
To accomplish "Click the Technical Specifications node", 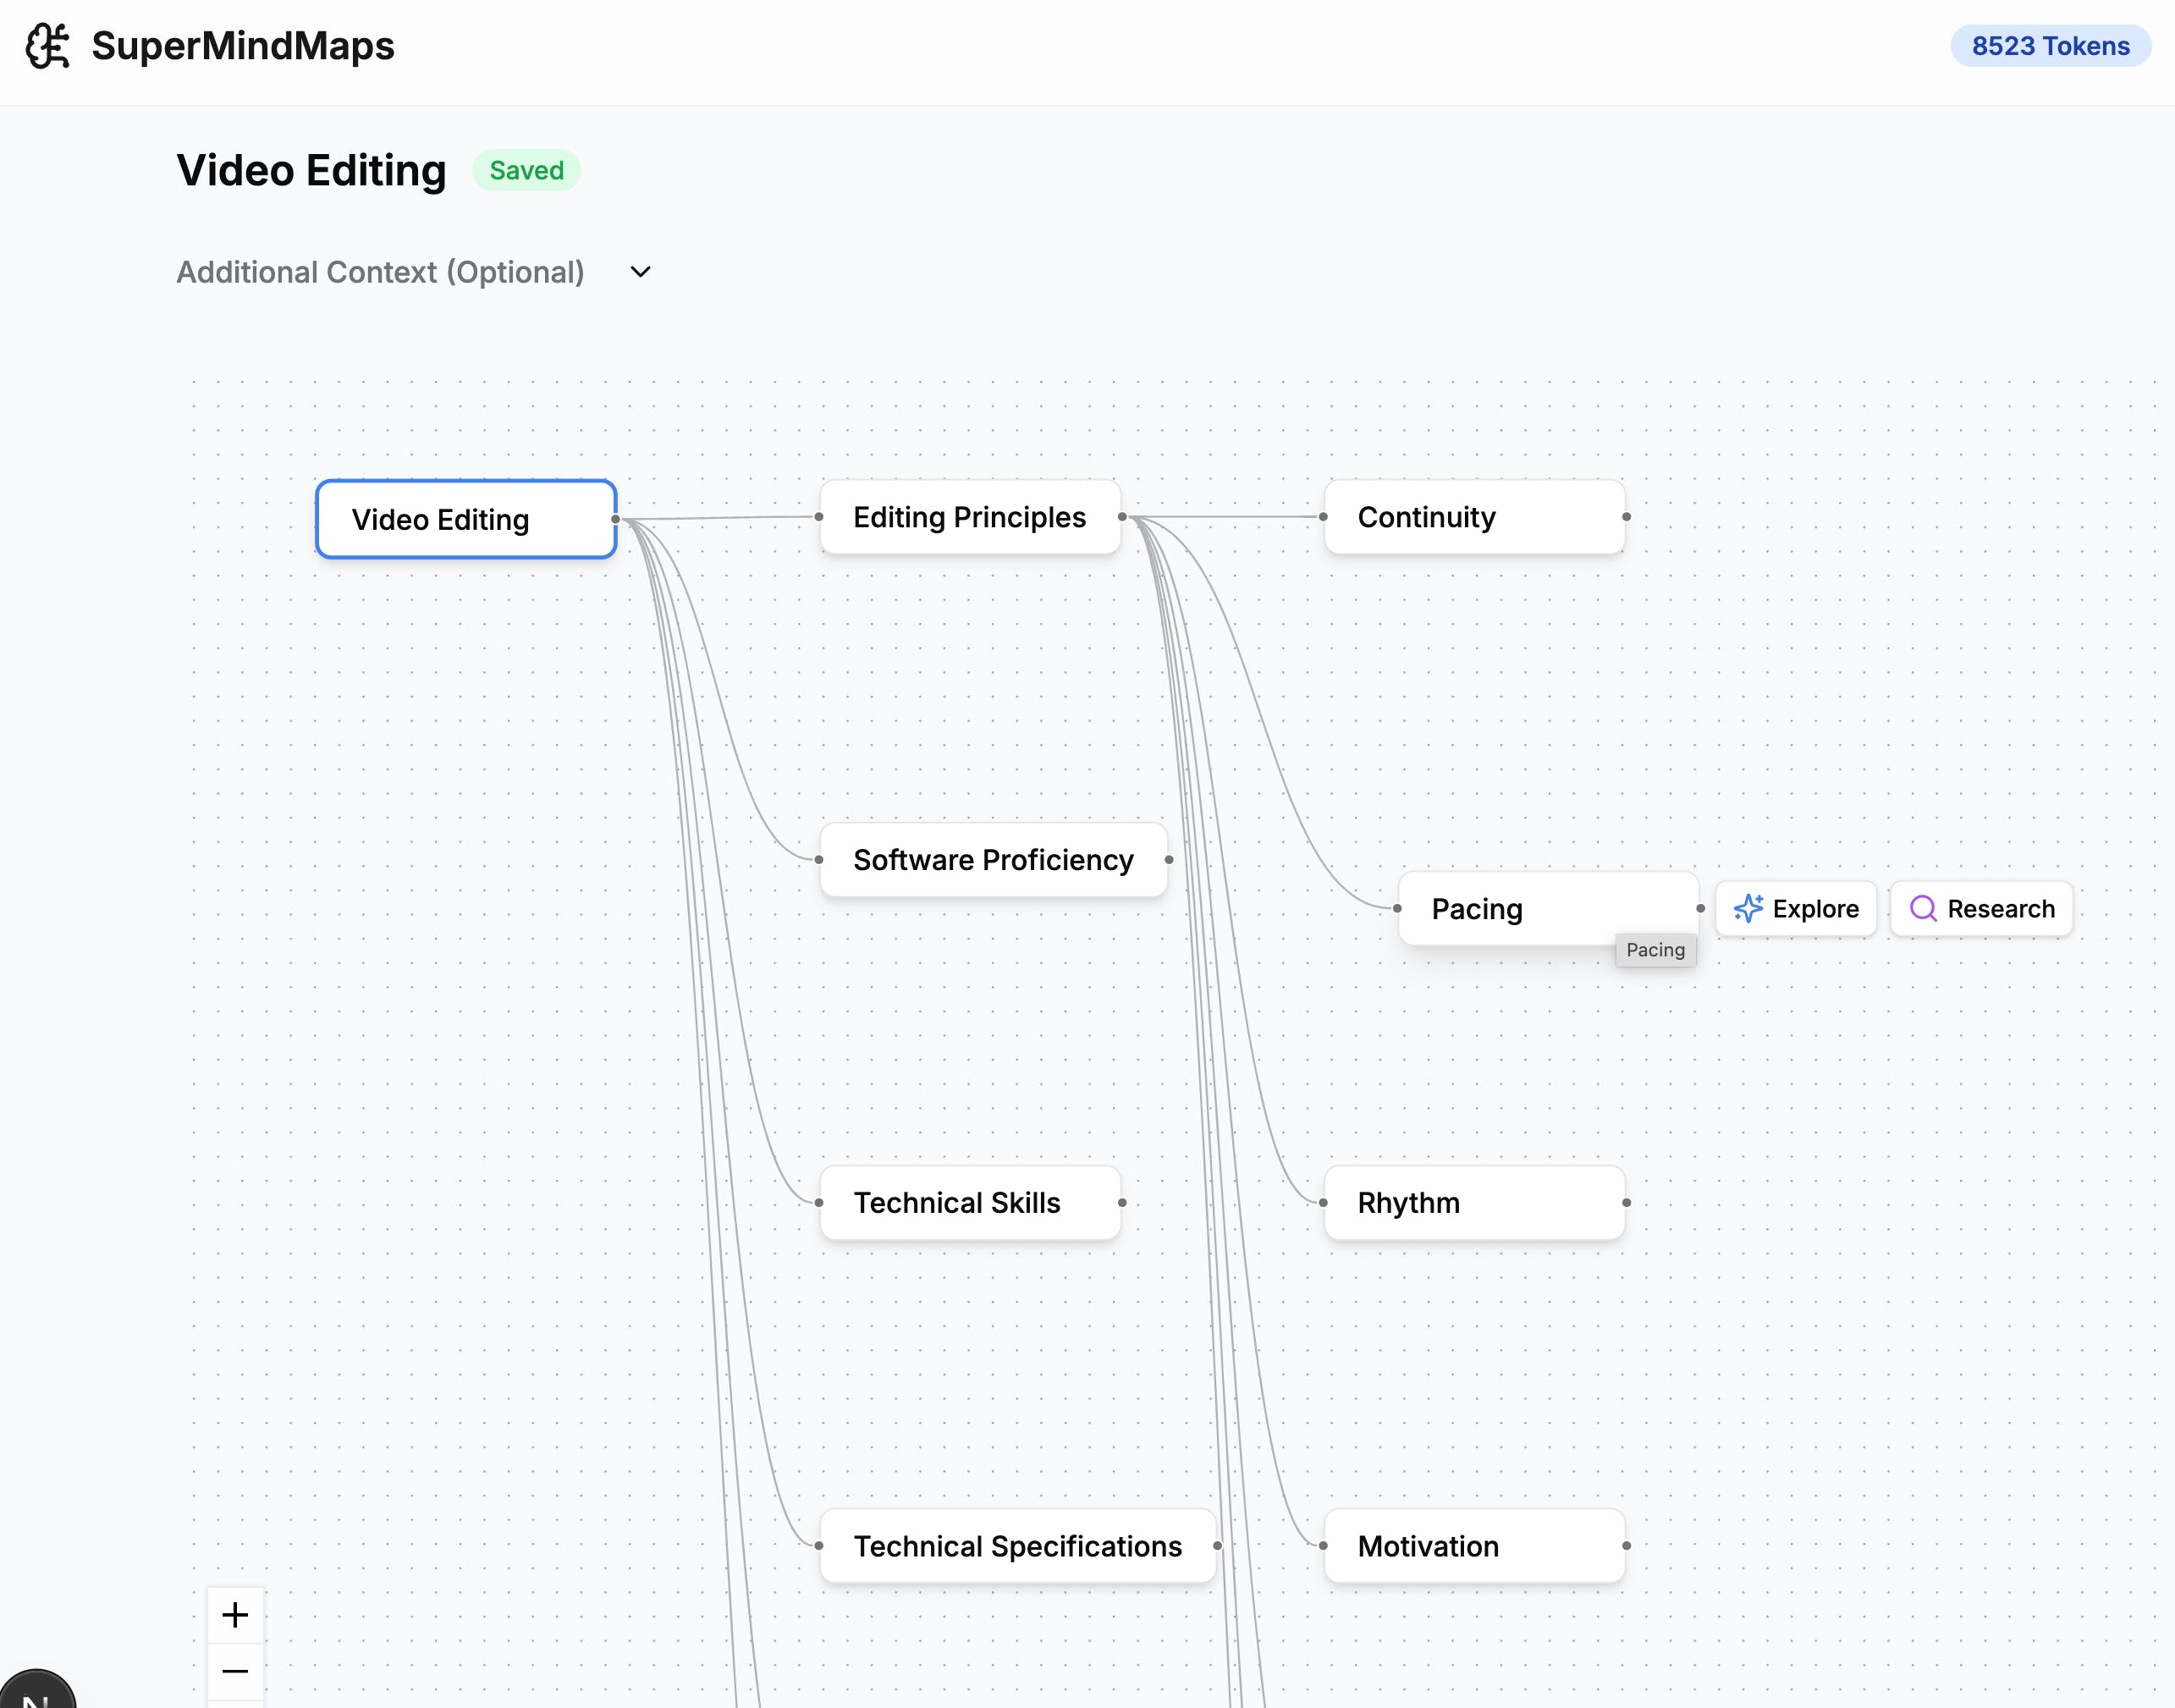I will click(1017, 1546).
